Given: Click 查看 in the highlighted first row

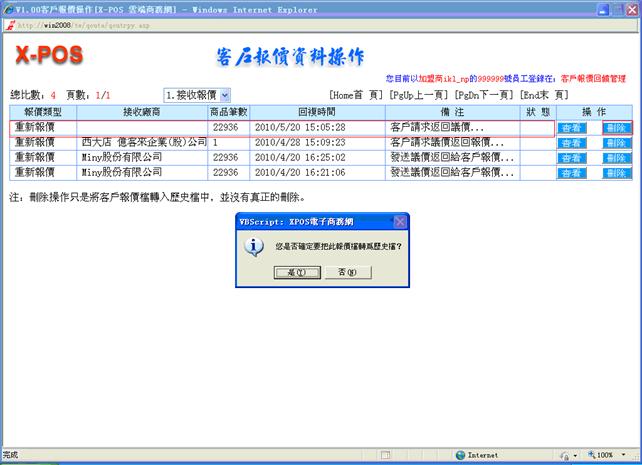Looking at the screenshot, I should [571, 129].
